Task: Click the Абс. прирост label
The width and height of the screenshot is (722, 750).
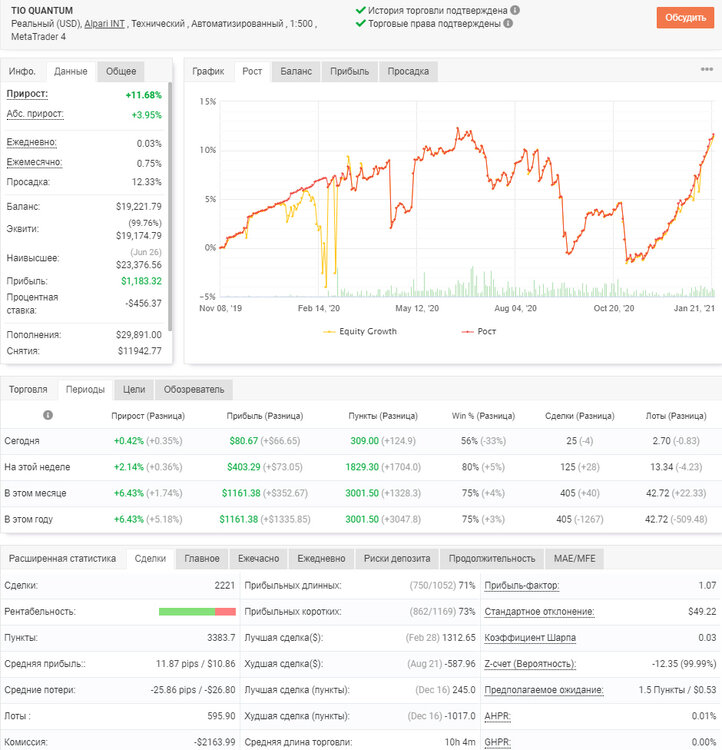Action: (35, 114)
